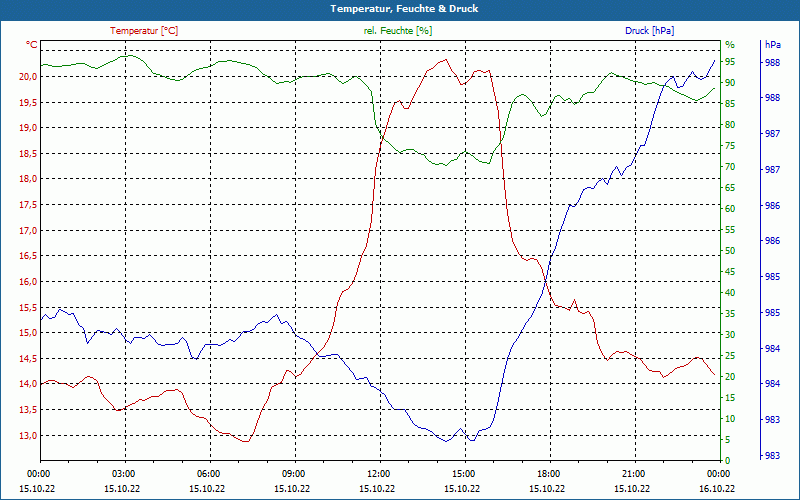This screenshot has height=500, width=800.
Task: Click the green '80' humidity axis value
Action: click(730, 125)
